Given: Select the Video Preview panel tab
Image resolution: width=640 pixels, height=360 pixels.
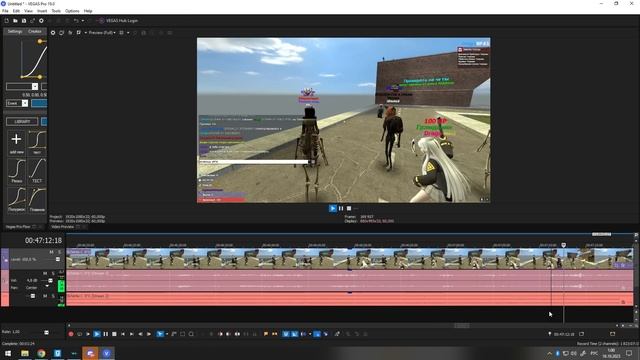Looking at the screenshot, I should (x=63, y=227).
